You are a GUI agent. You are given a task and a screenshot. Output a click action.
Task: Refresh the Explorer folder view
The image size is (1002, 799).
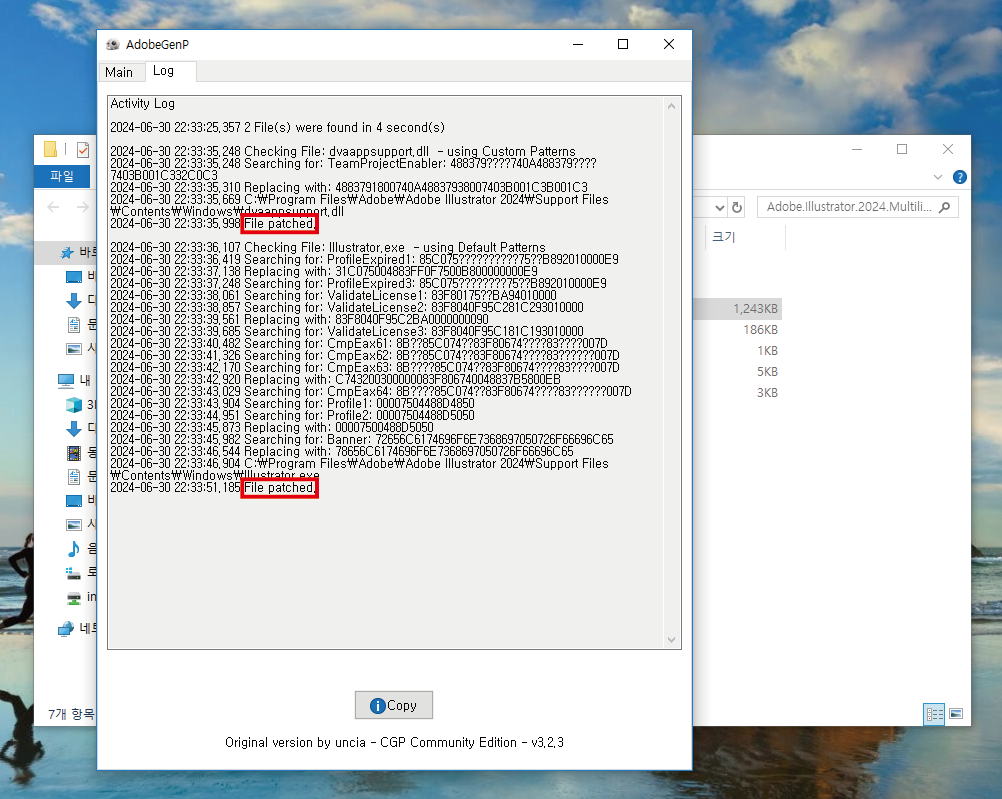click(x=737, y=207)
